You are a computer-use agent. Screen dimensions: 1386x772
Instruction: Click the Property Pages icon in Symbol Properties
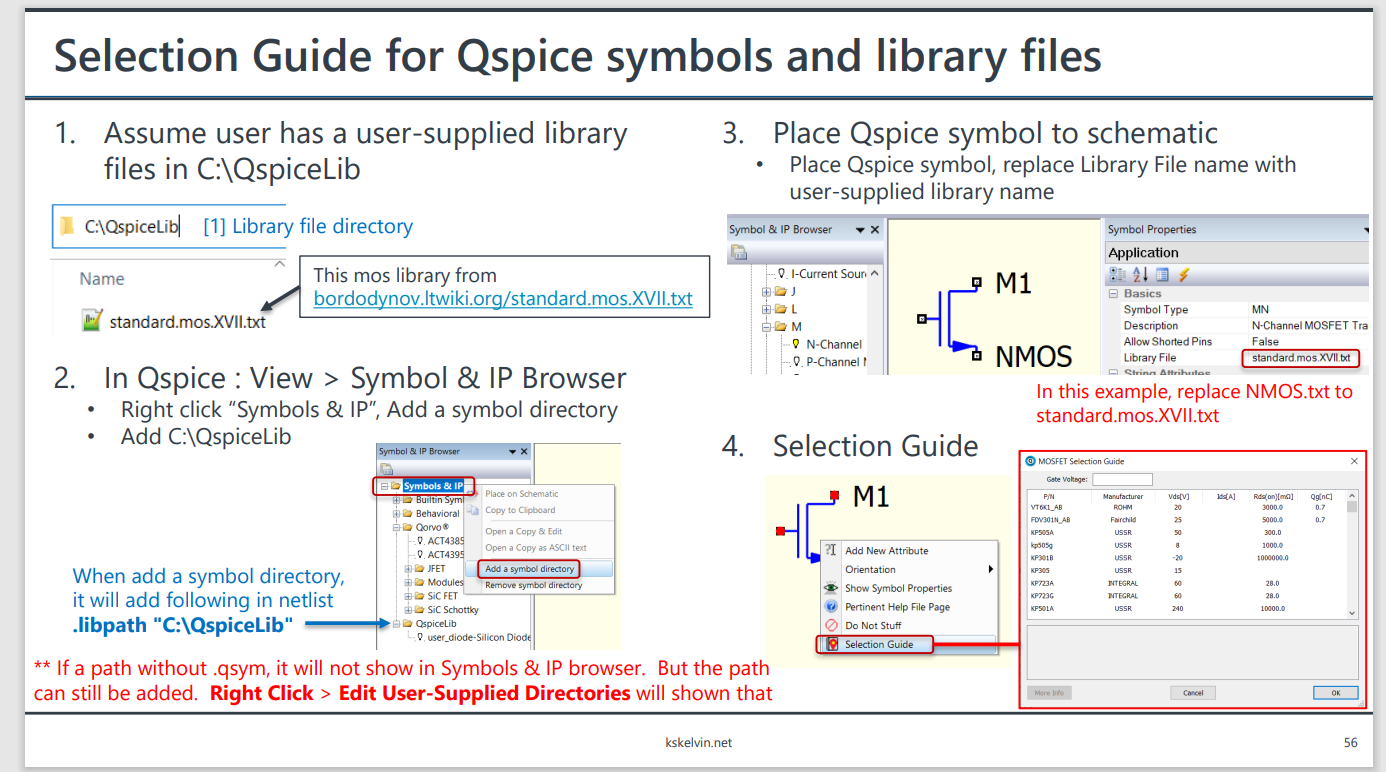tap(1162, 275)
